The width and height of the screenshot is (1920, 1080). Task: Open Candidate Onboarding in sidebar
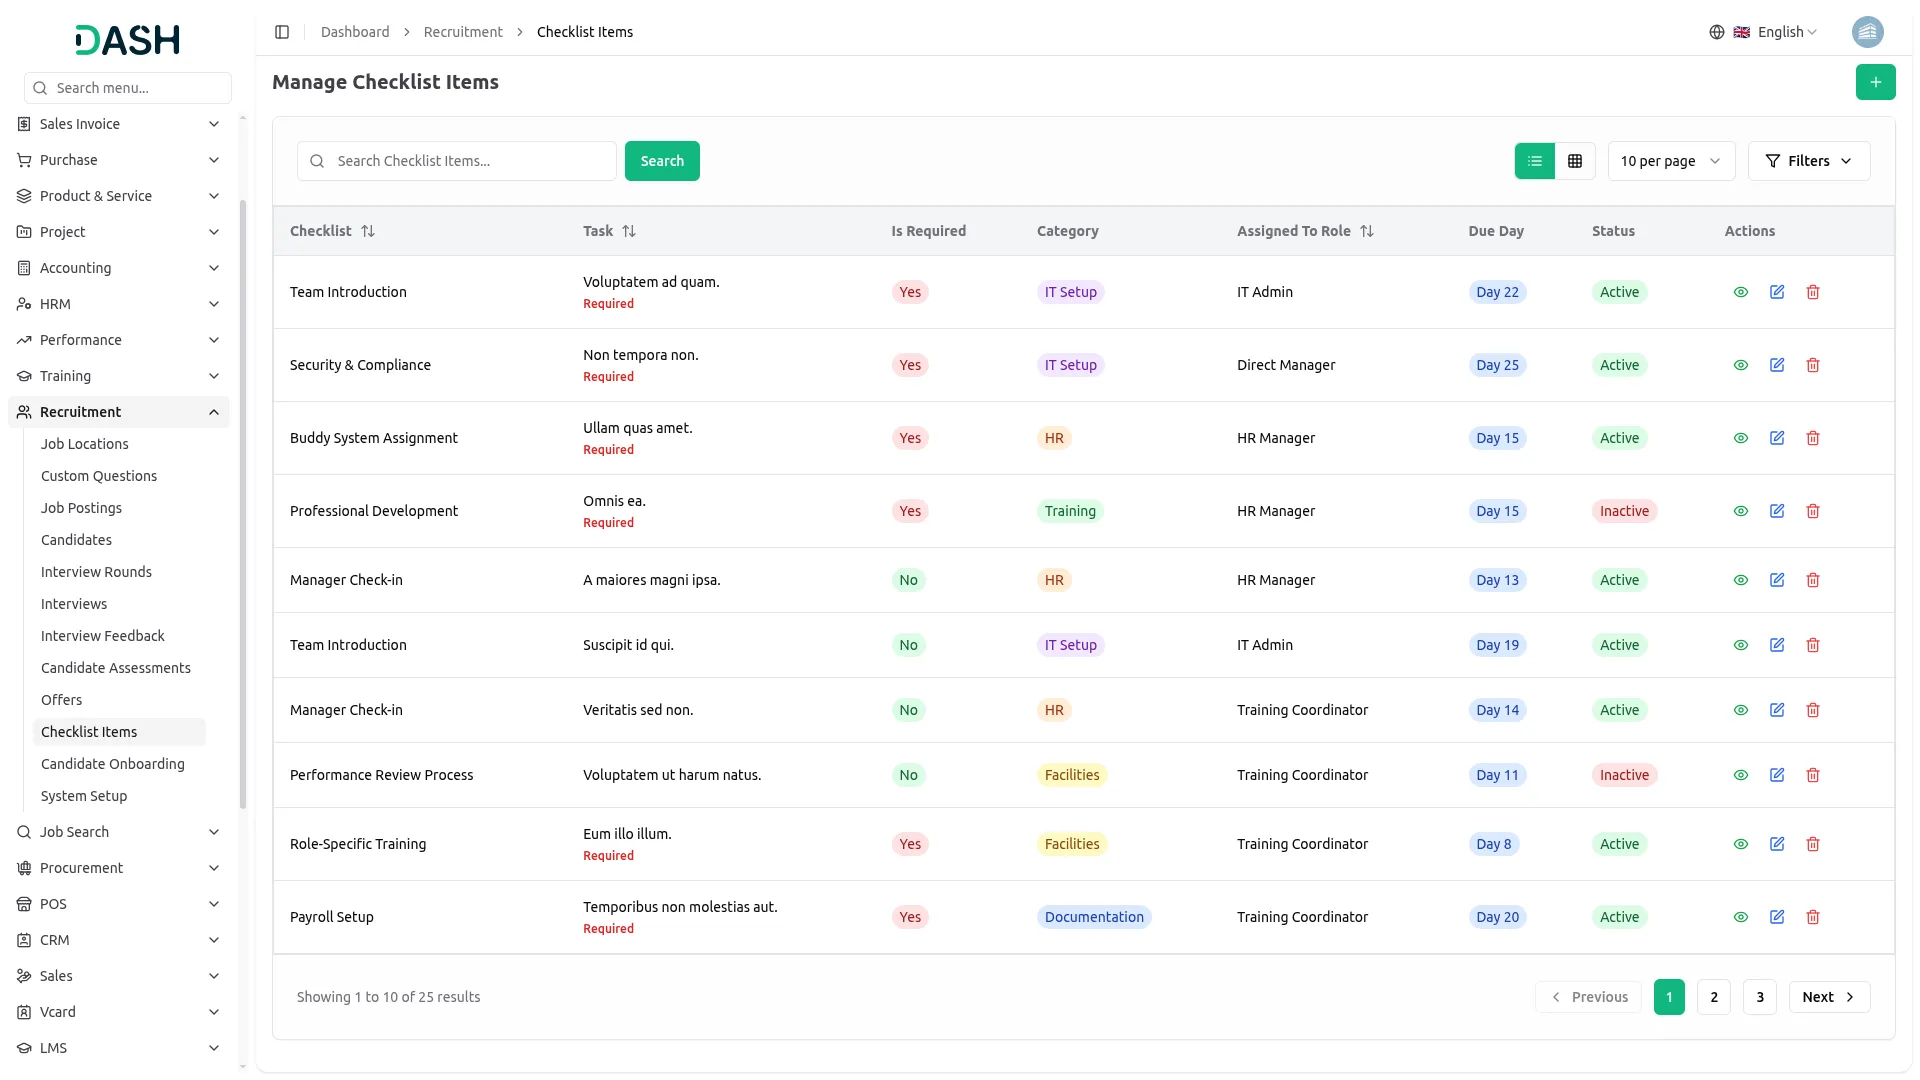point(113,764)
